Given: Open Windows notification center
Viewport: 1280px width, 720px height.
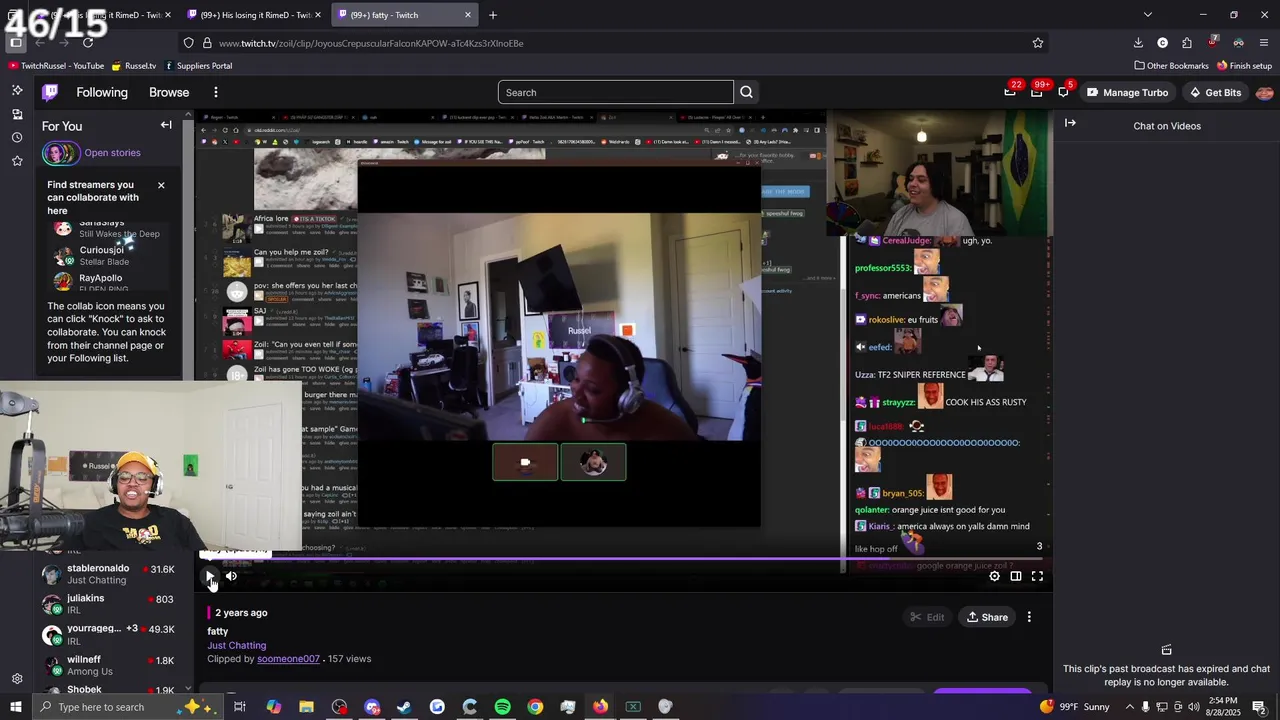Looking at the screenshot, I should coord(1259,707).
